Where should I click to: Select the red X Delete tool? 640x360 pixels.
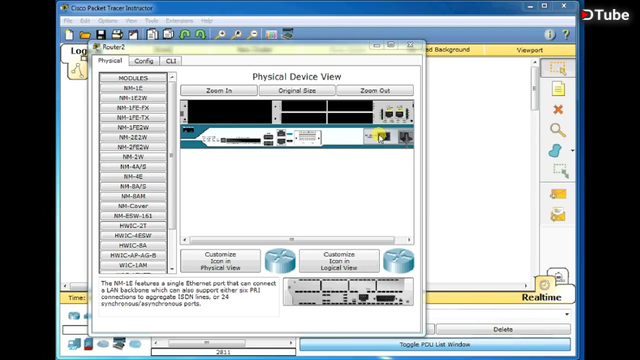click(558, 109)
